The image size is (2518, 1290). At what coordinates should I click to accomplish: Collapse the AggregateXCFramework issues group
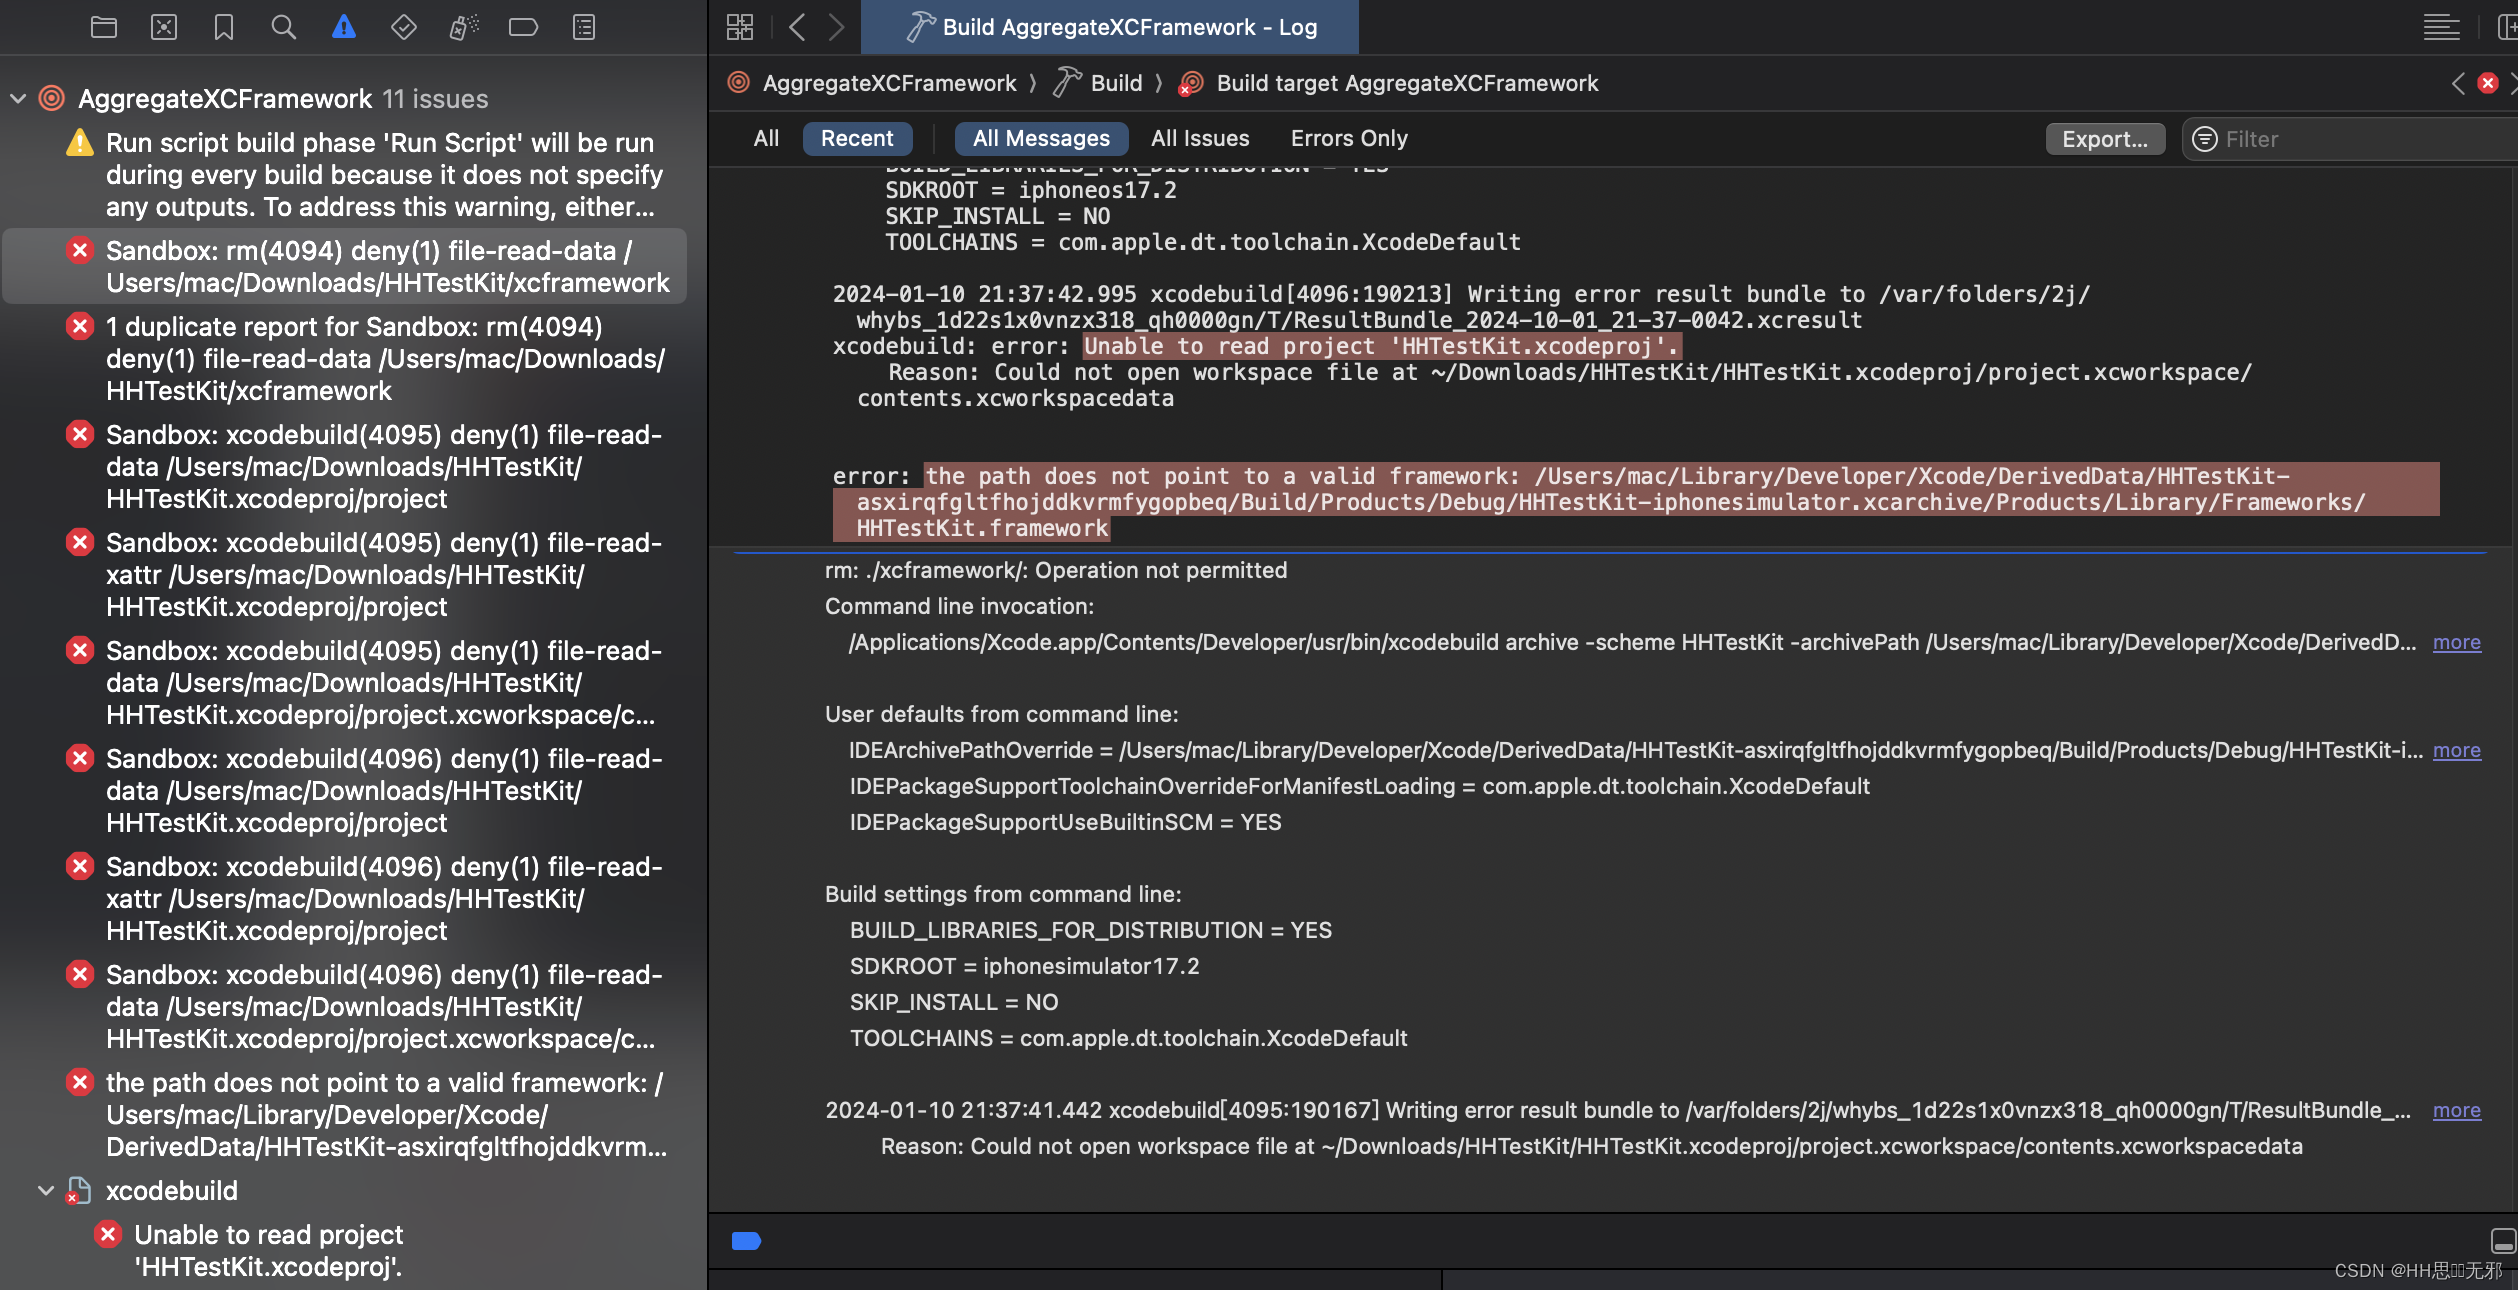click(x=18, y=98)
